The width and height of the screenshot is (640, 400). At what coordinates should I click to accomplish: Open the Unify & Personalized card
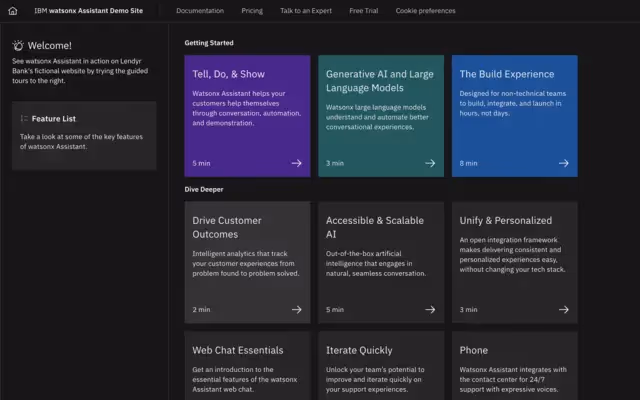click(x=515, y=262)
